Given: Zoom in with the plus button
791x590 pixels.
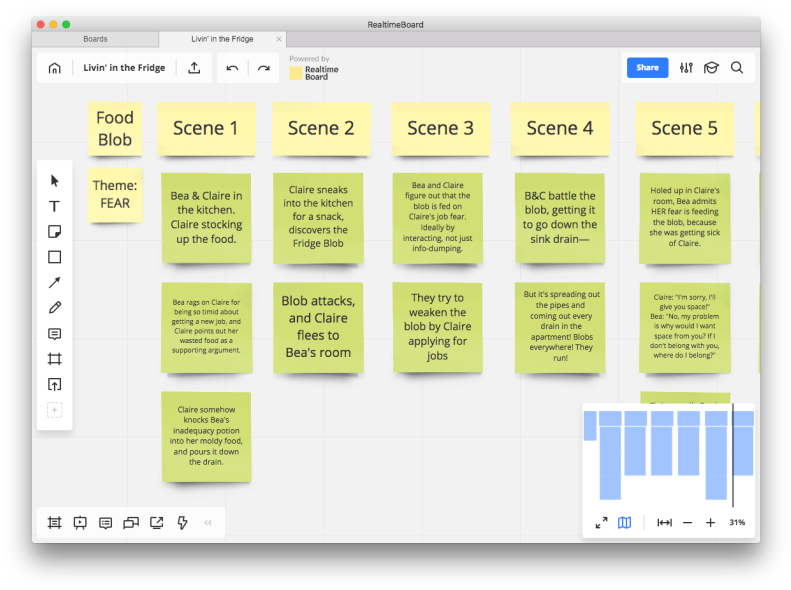Looking at the screenshot, I should click(x=710, y=522).
